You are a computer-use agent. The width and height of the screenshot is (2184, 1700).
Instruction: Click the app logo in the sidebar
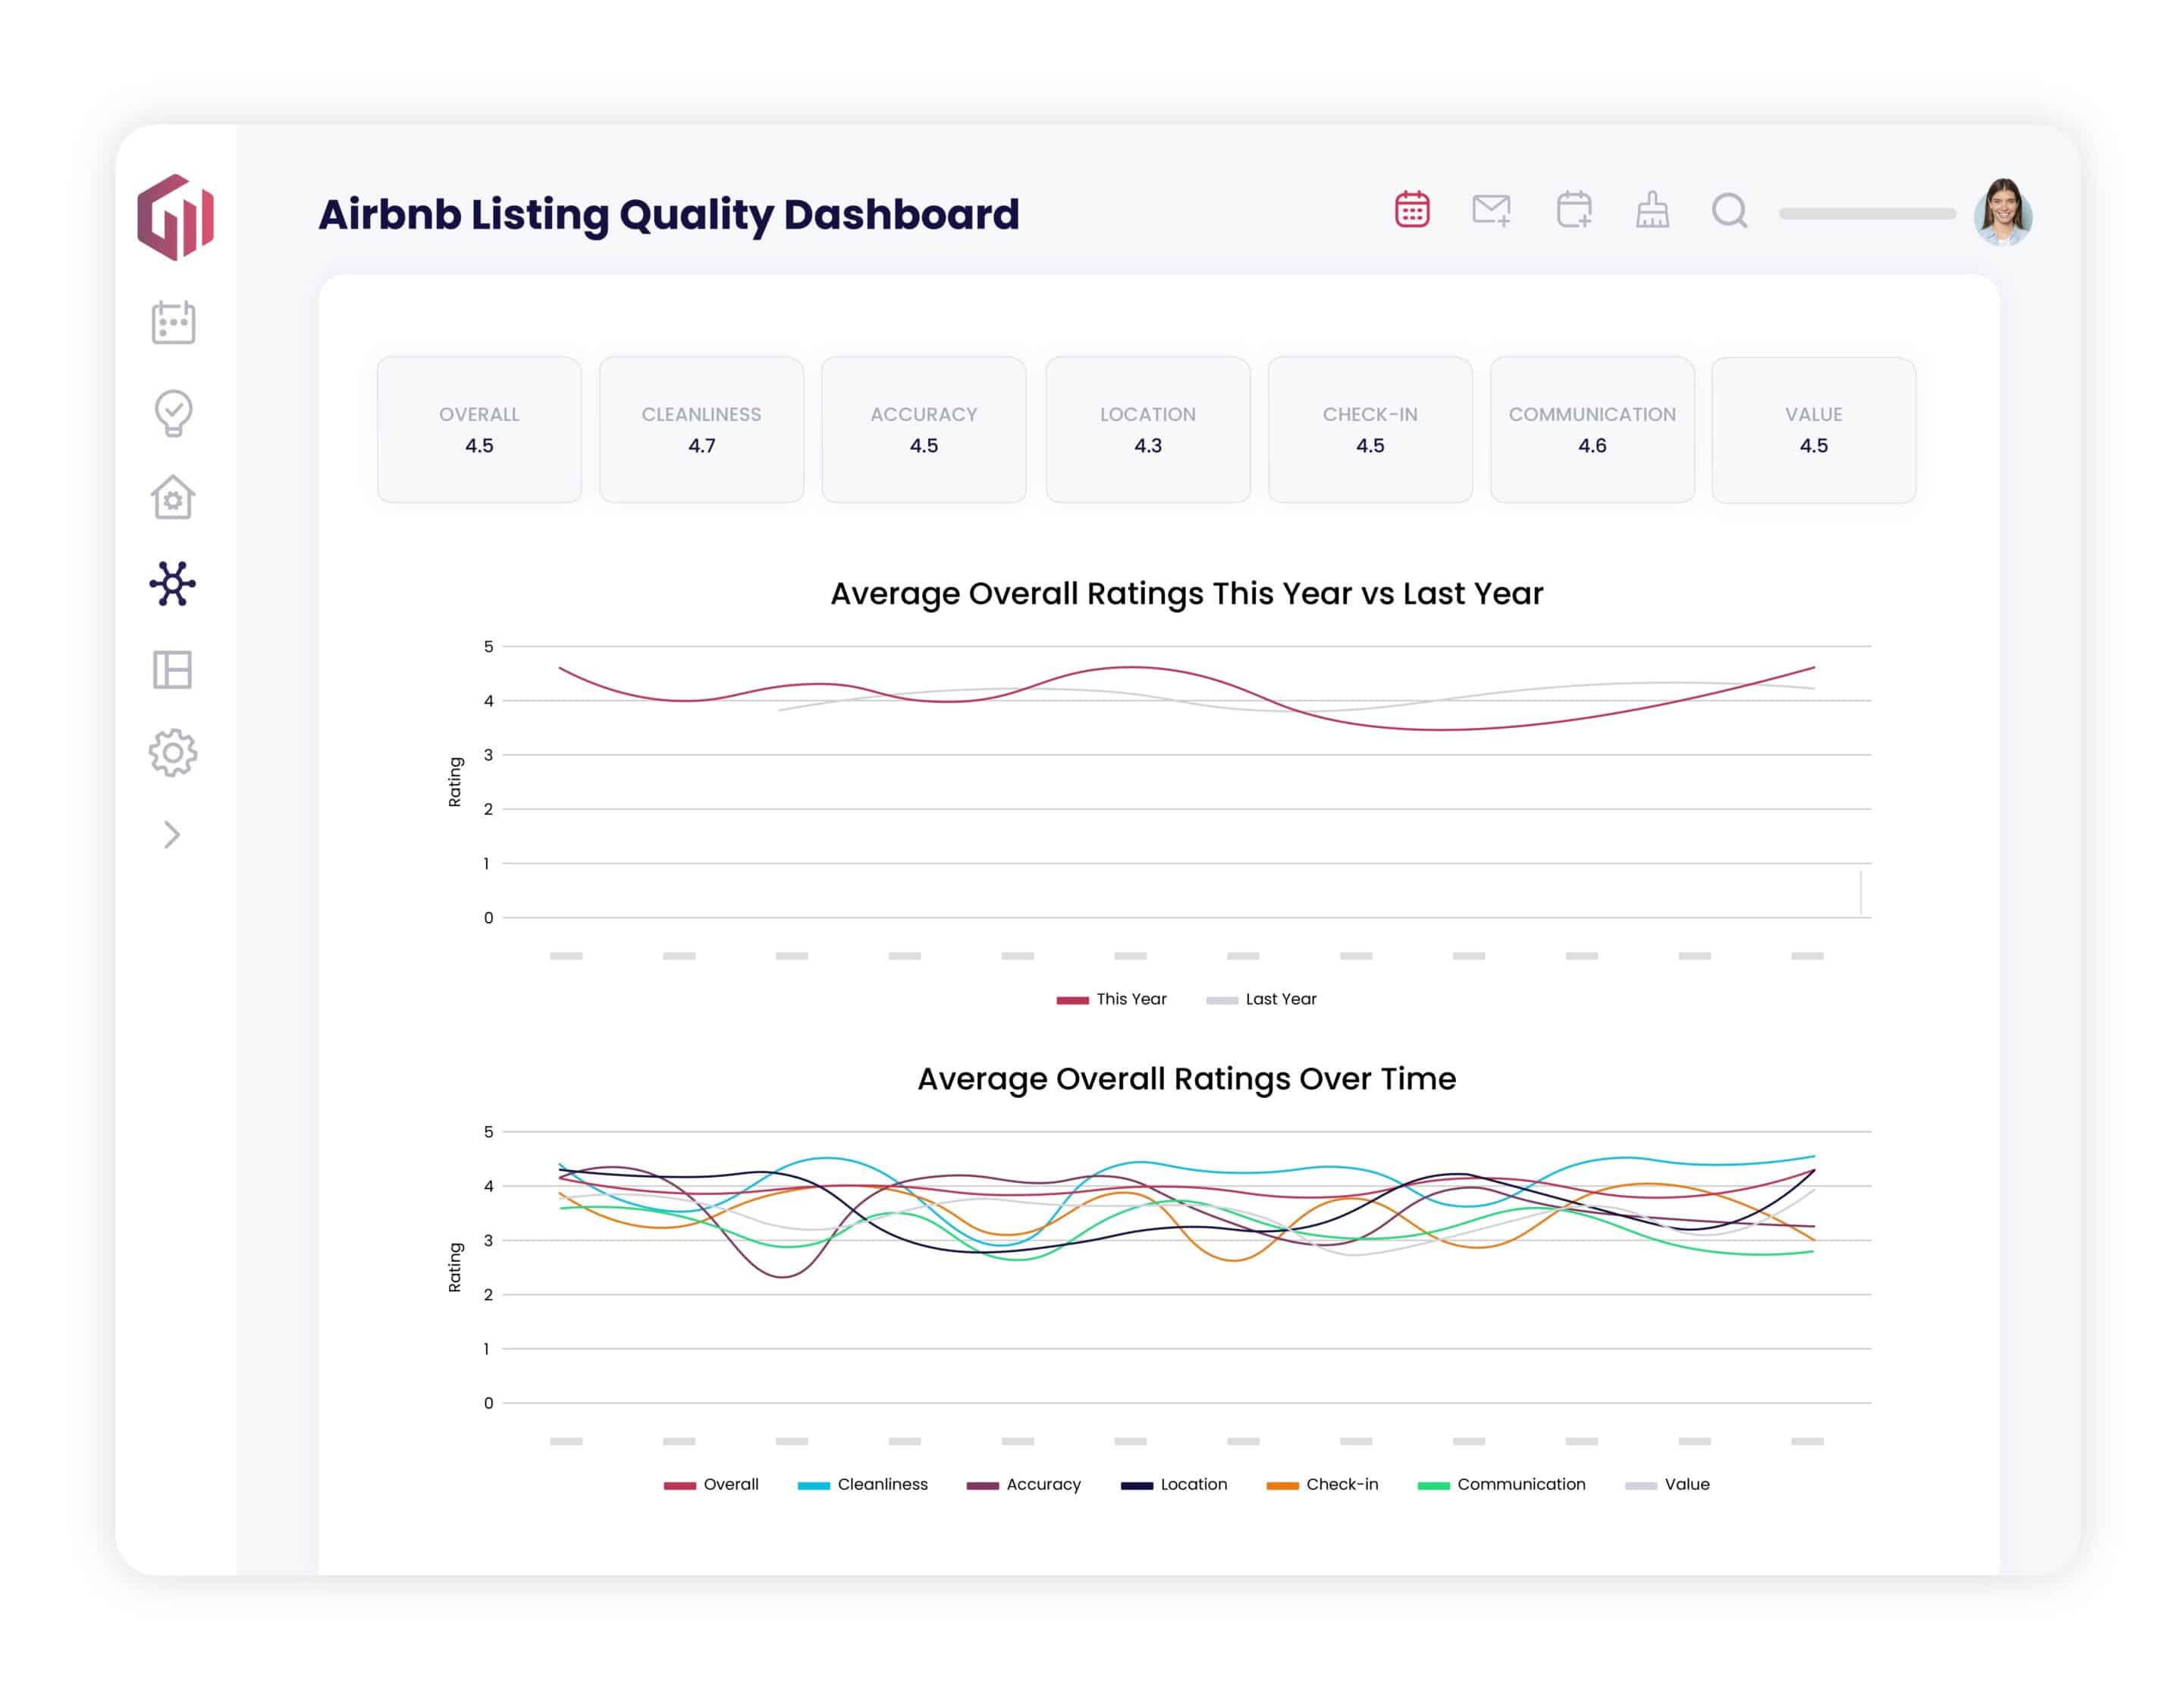[175, 216]
